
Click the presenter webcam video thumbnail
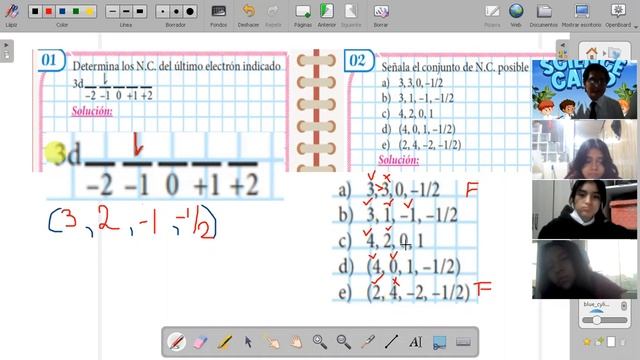point(584,89)
